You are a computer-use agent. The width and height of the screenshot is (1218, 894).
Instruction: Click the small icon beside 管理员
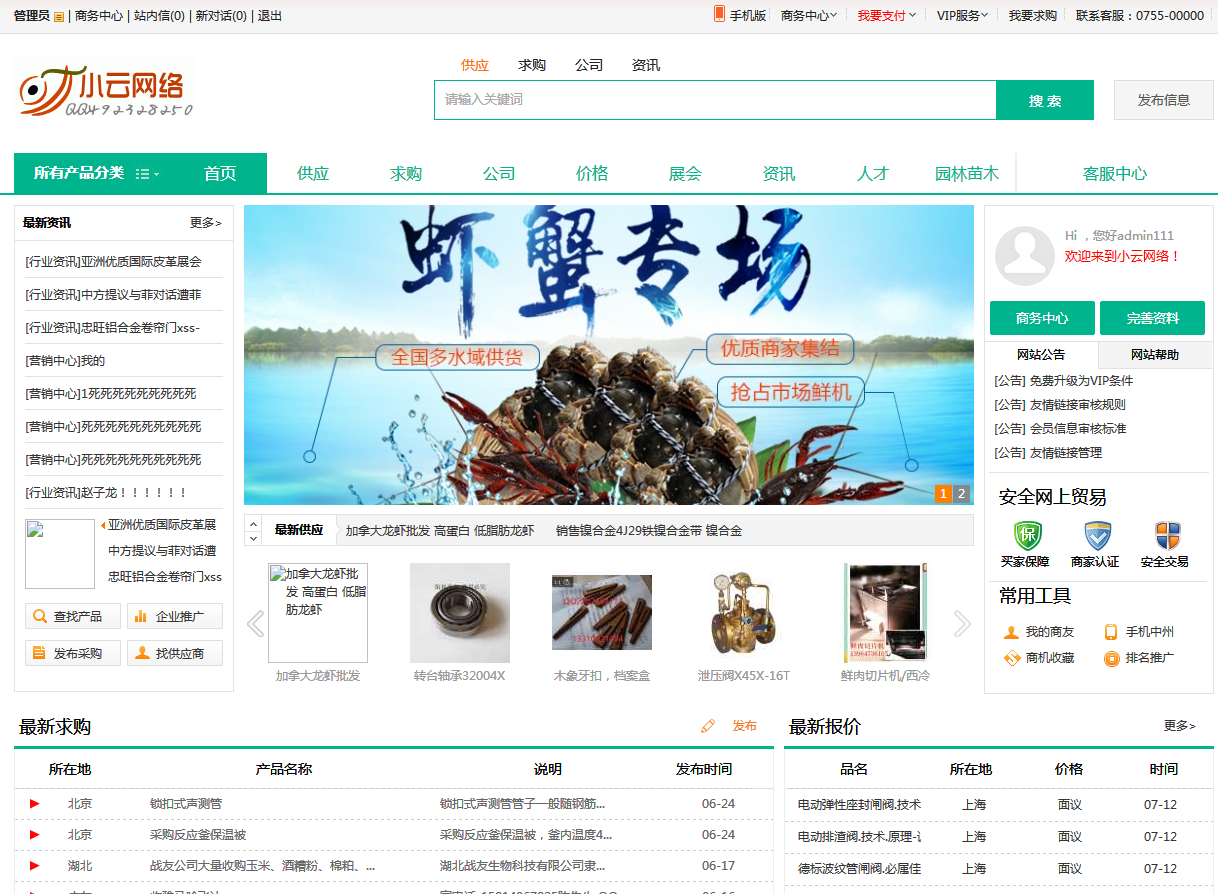58,16
